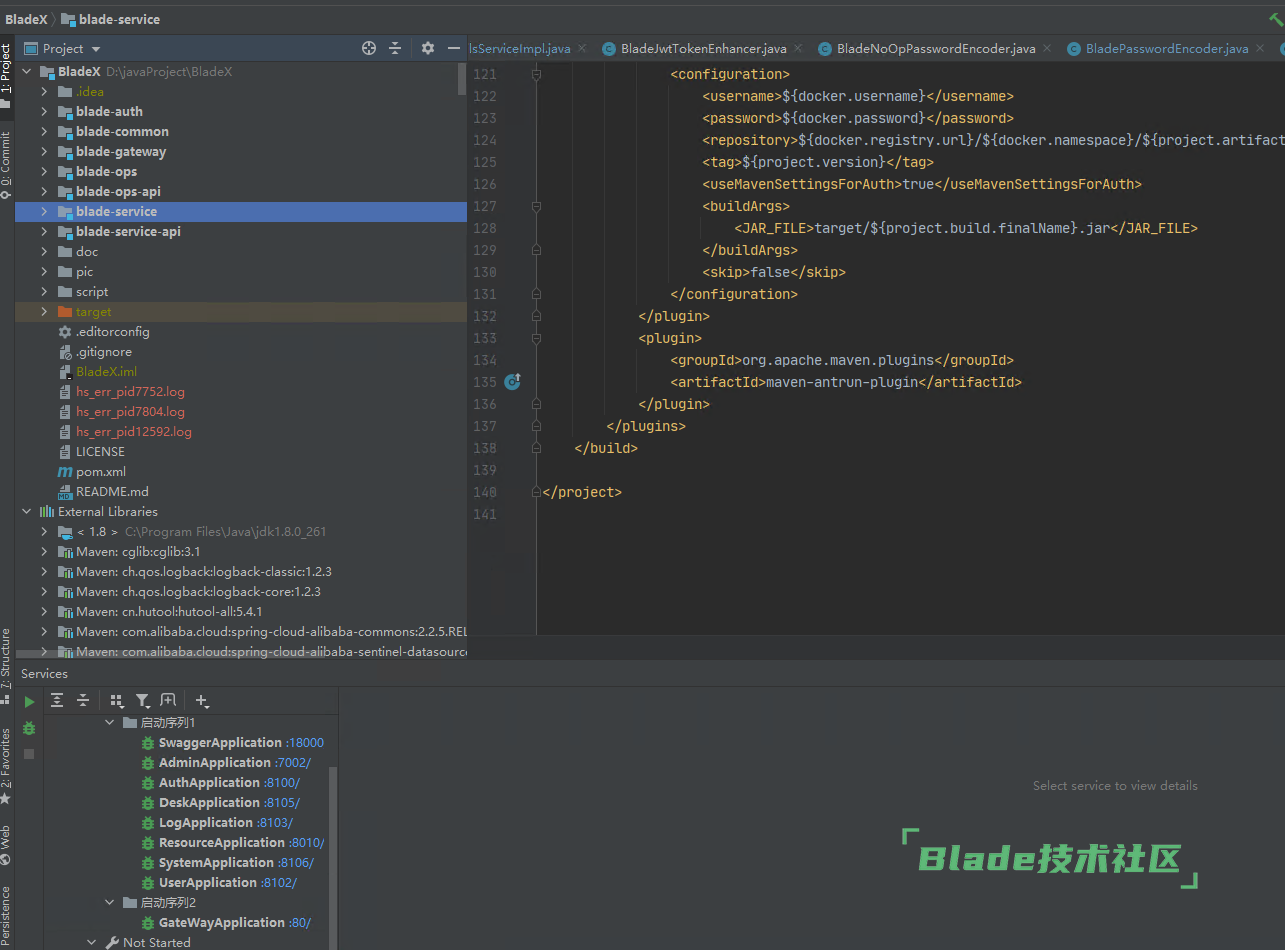Select hs_err_pid7752.log file
This screenshot has width=1285, height=950.
(130, 391)
